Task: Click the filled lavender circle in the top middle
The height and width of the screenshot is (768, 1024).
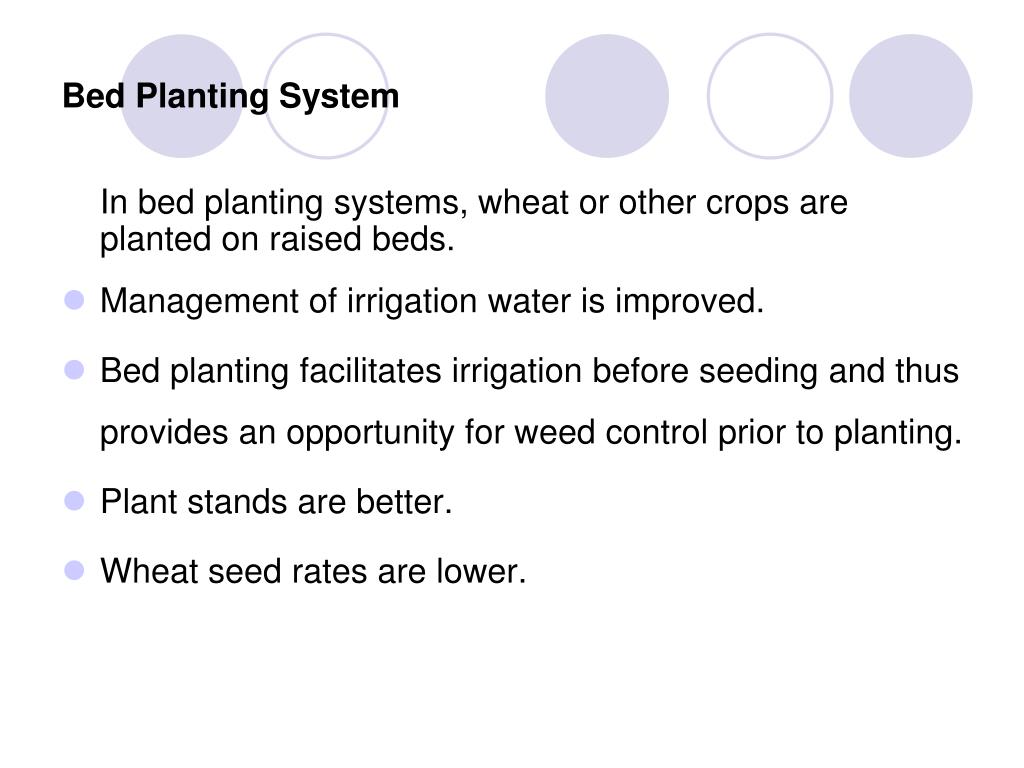Action: coord(607,96)
